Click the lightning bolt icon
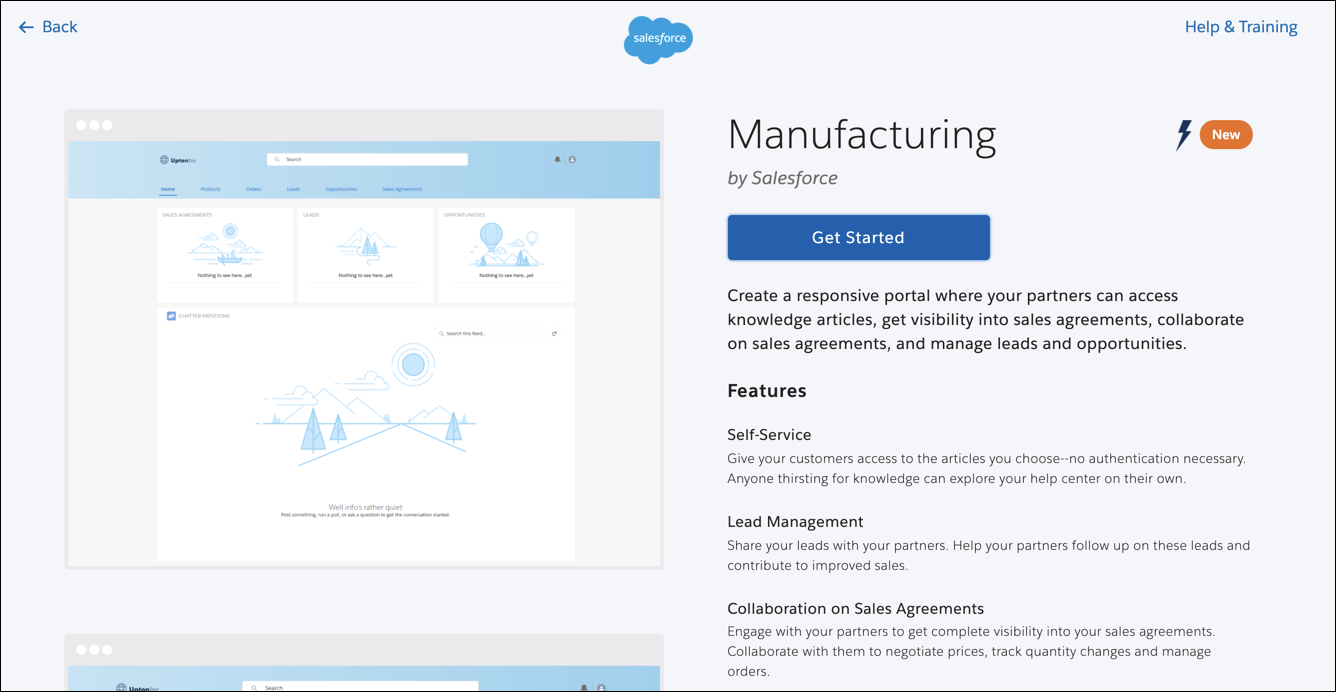The height and width of the screenshot is (692, 1336). [x=1184, y=135]
